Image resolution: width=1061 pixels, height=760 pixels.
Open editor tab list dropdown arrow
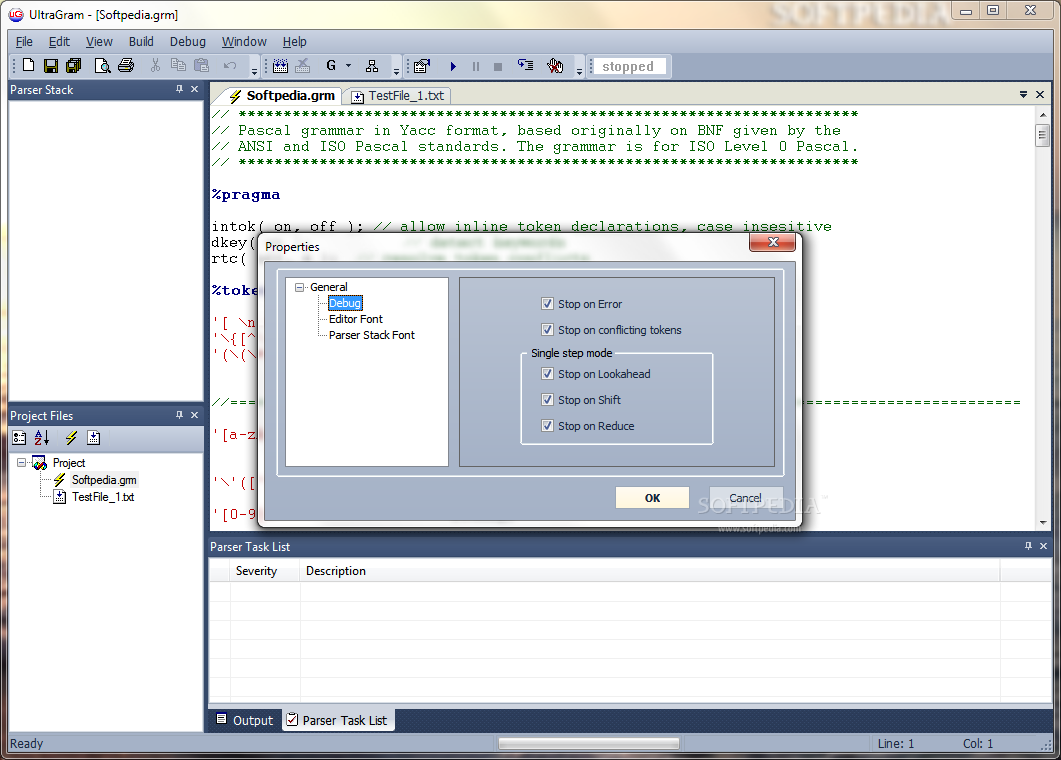[x=1023, y=95]
